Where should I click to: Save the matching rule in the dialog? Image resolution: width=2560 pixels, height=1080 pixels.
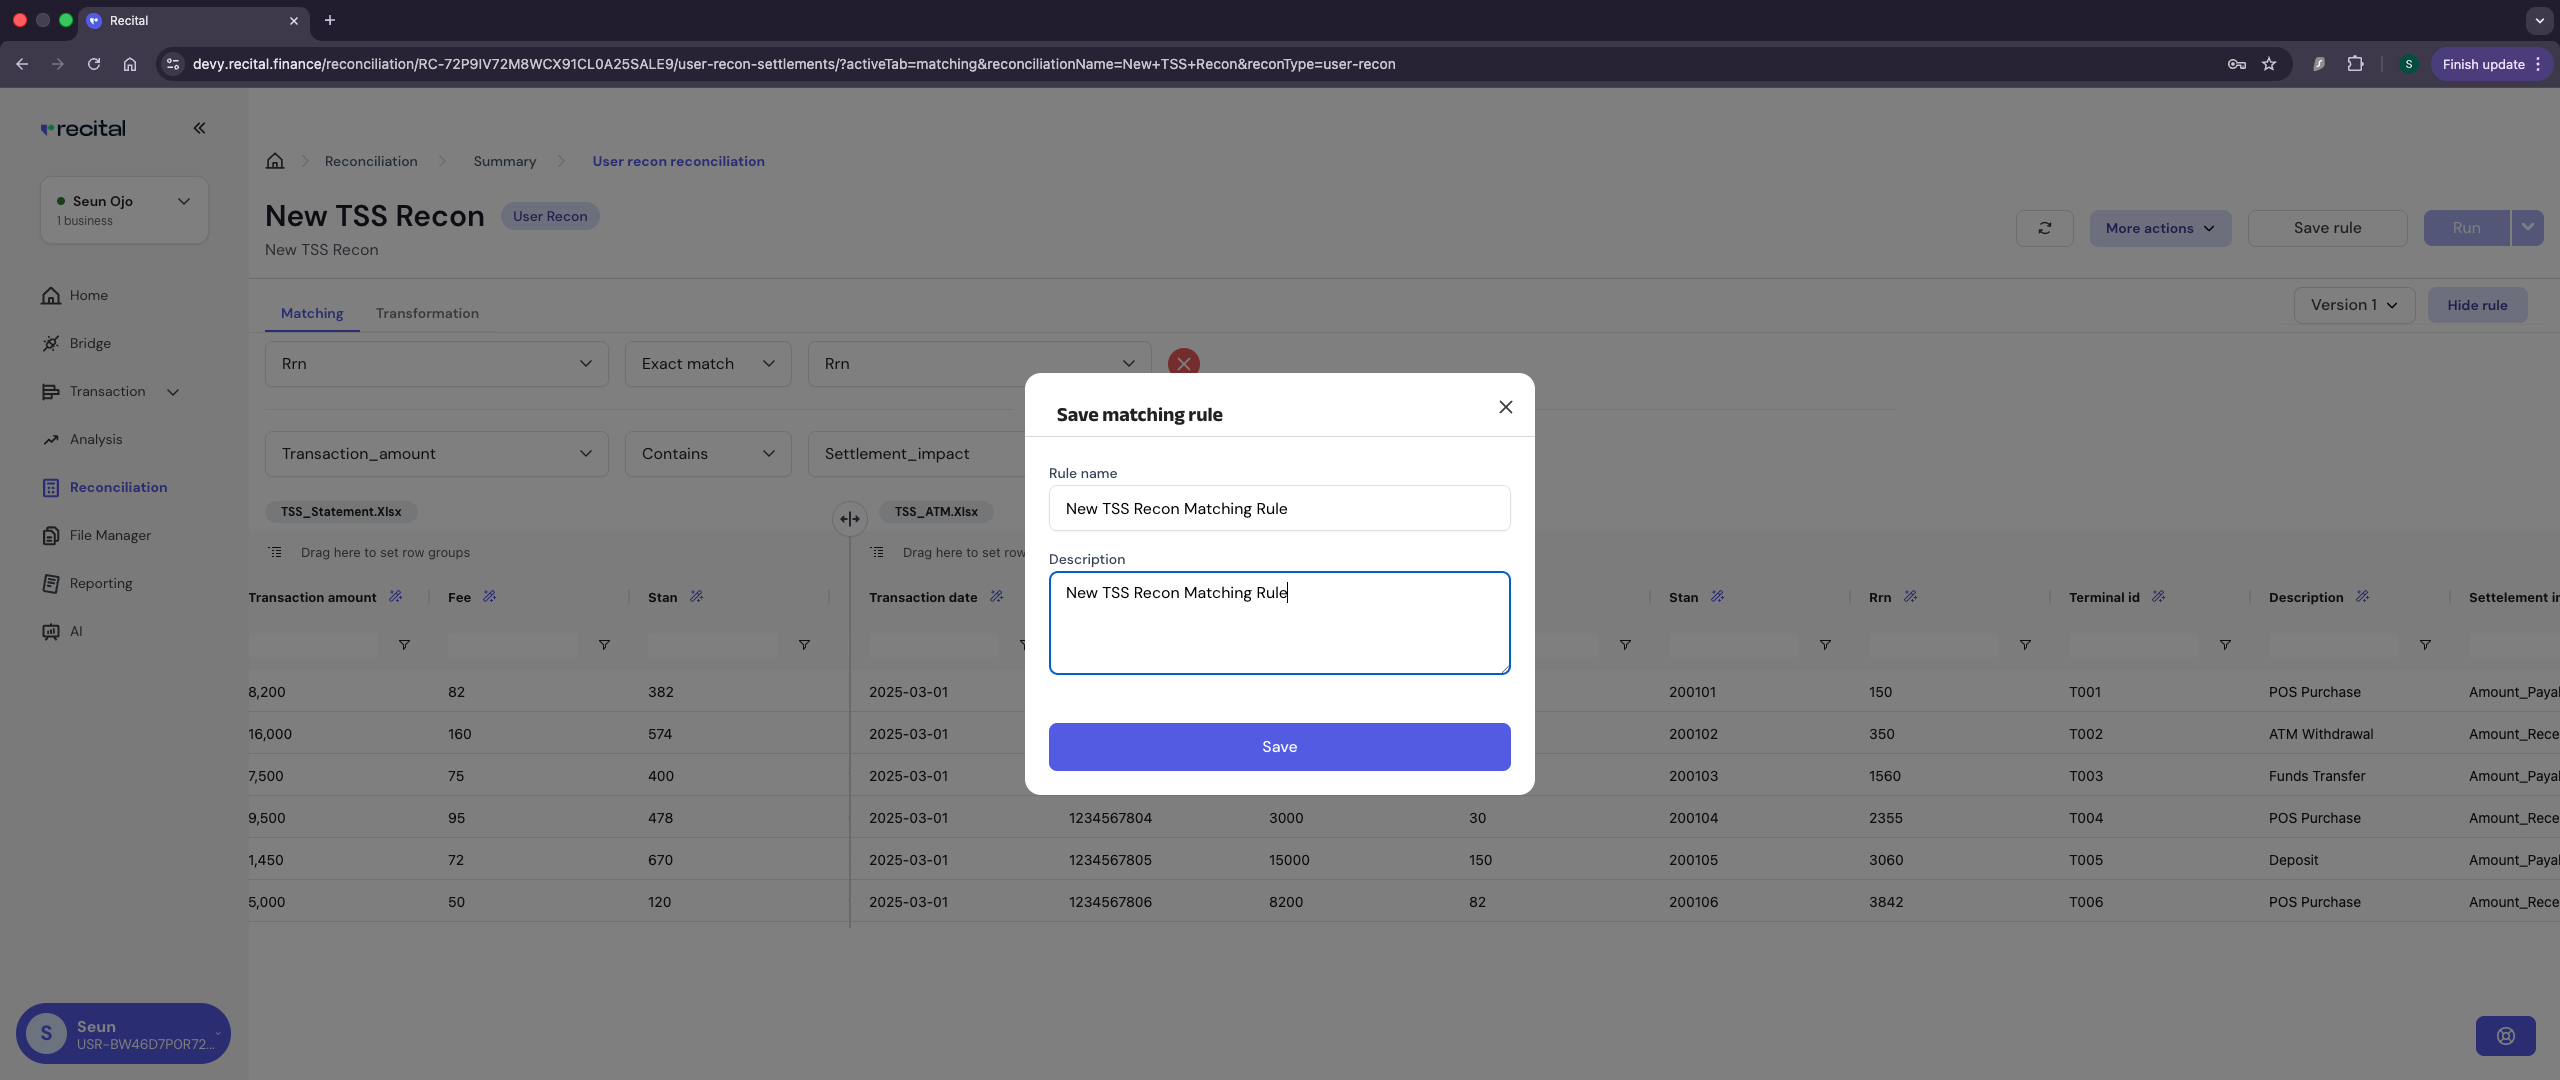pyautogui.click(x=1279, y=746)
